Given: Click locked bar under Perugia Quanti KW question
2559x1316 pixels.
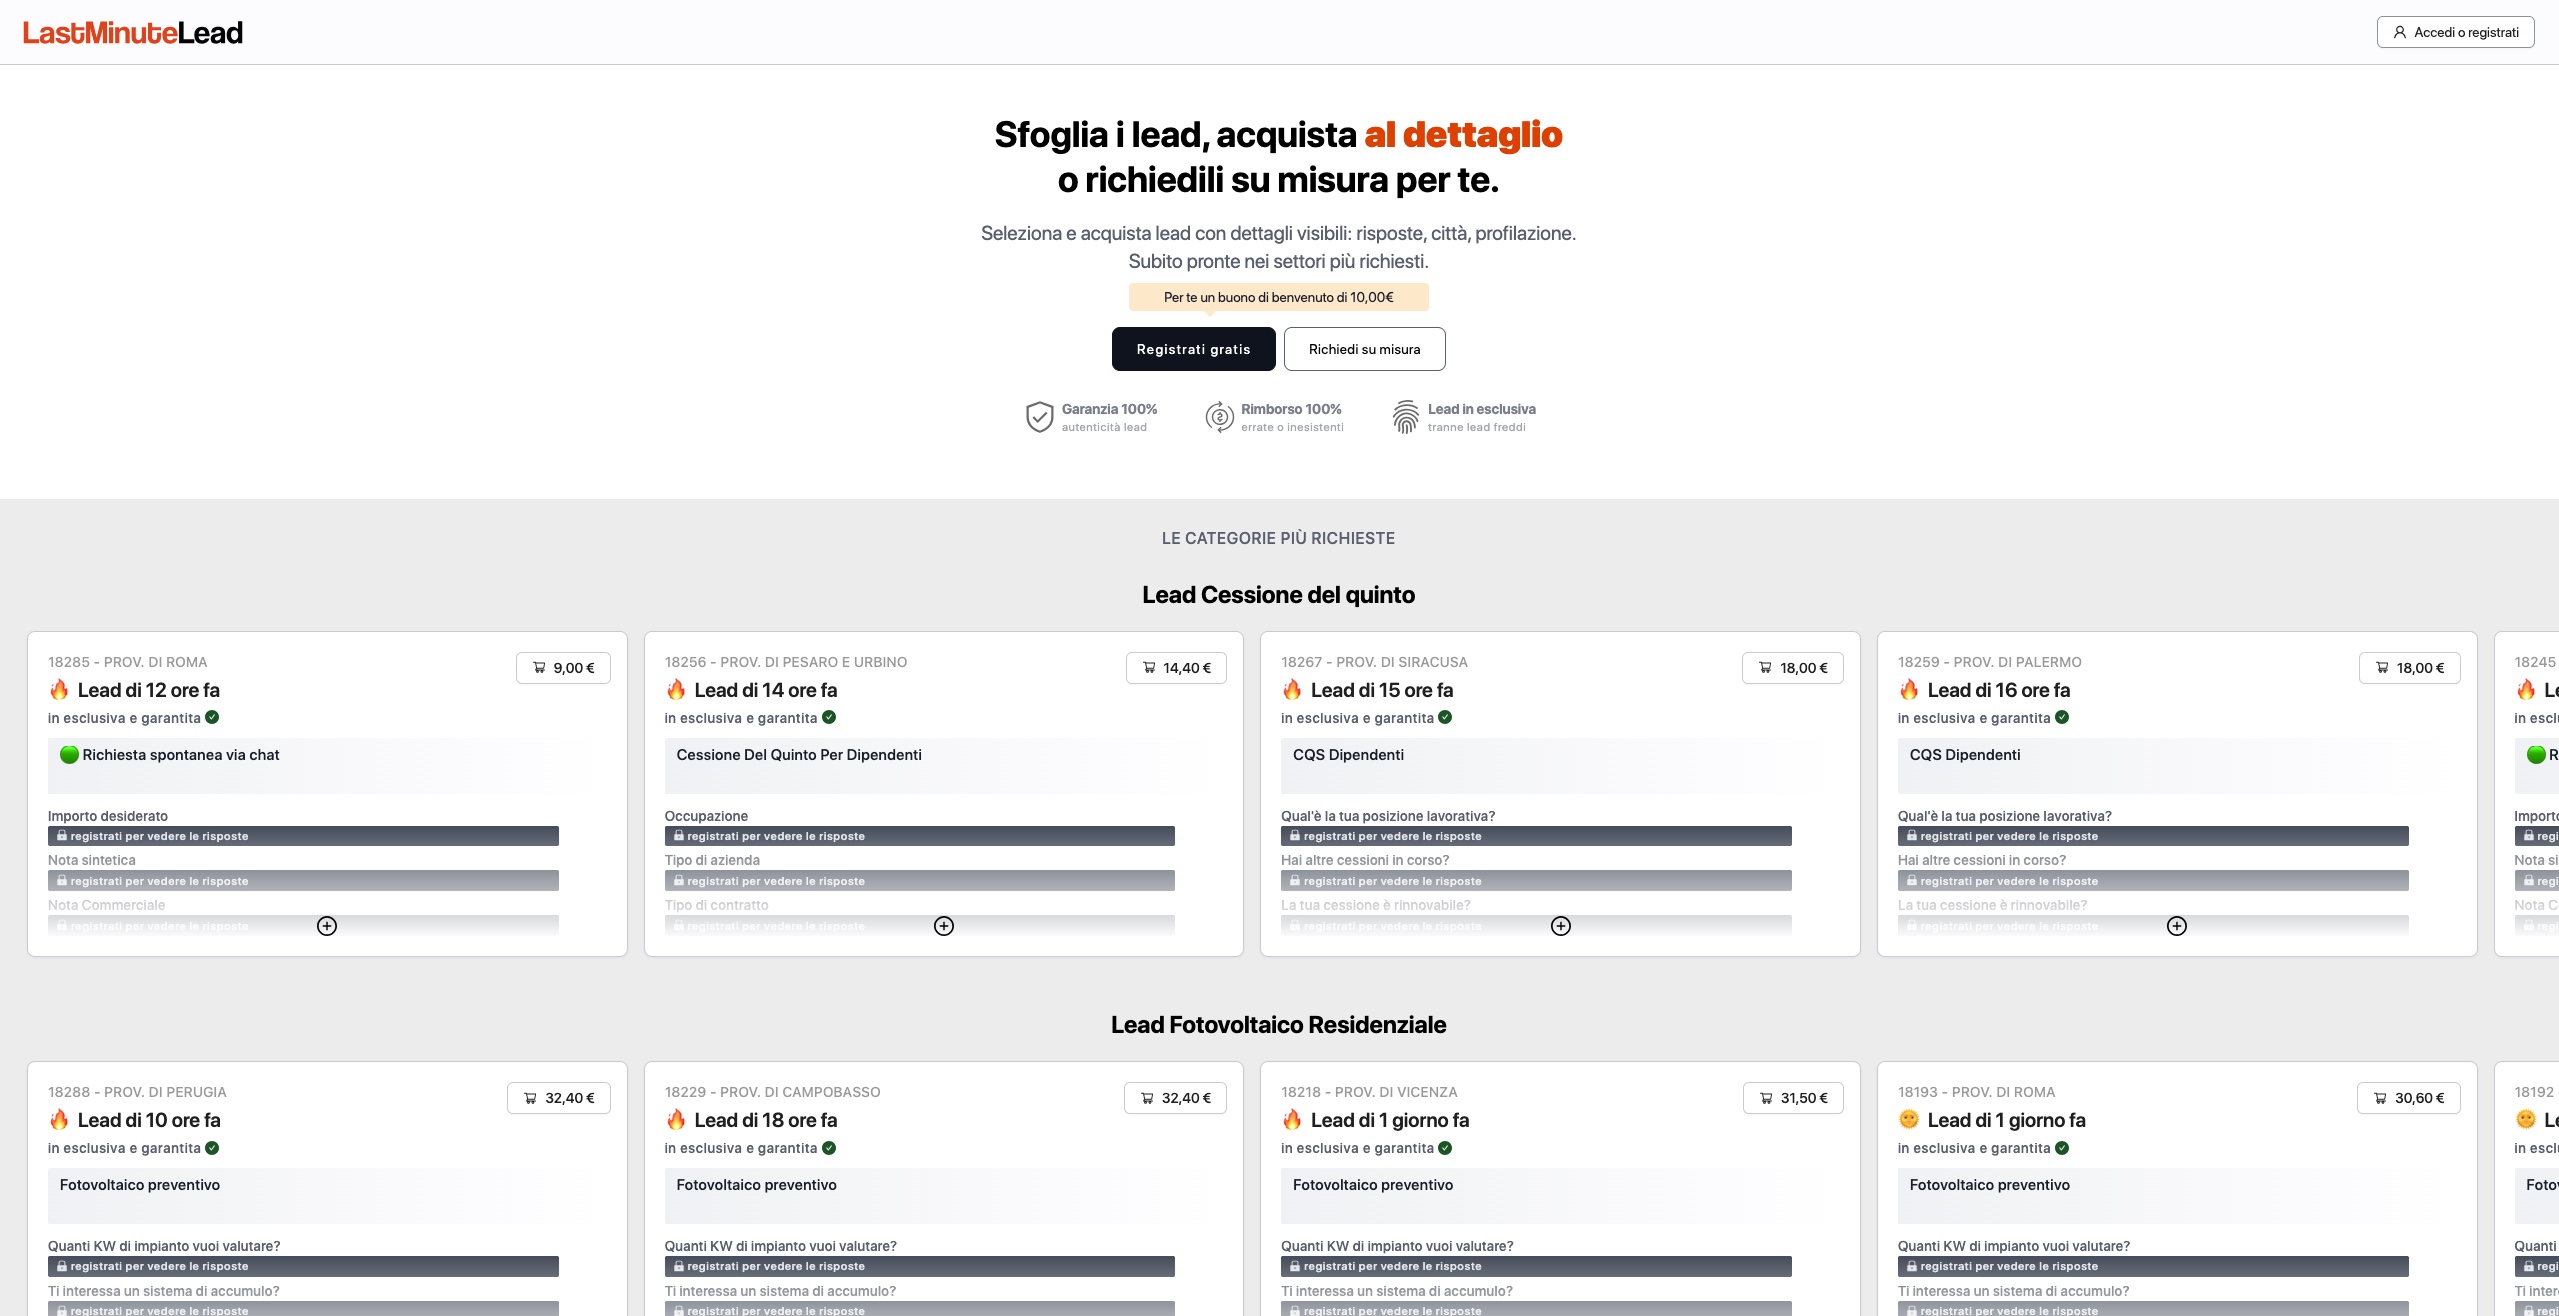Looking at the screenshot, I should click(x=303, y=1266).
